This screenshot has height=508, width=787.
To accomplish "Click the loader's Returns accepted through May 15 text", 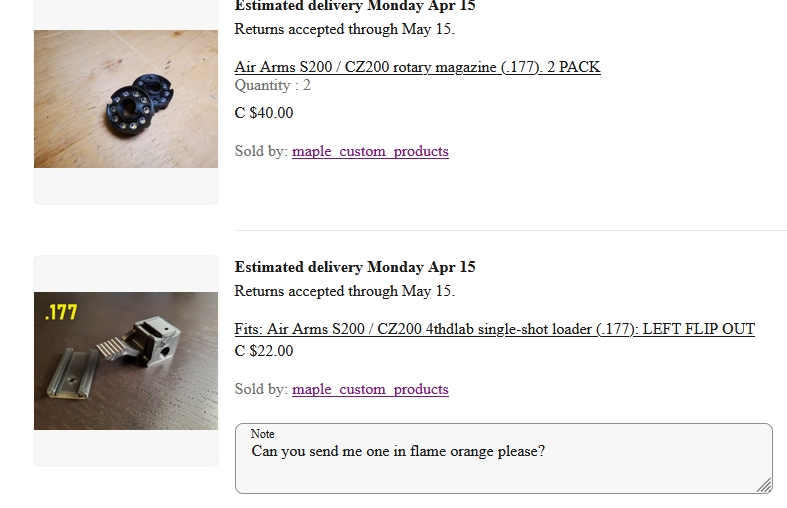I will (344, 291).
